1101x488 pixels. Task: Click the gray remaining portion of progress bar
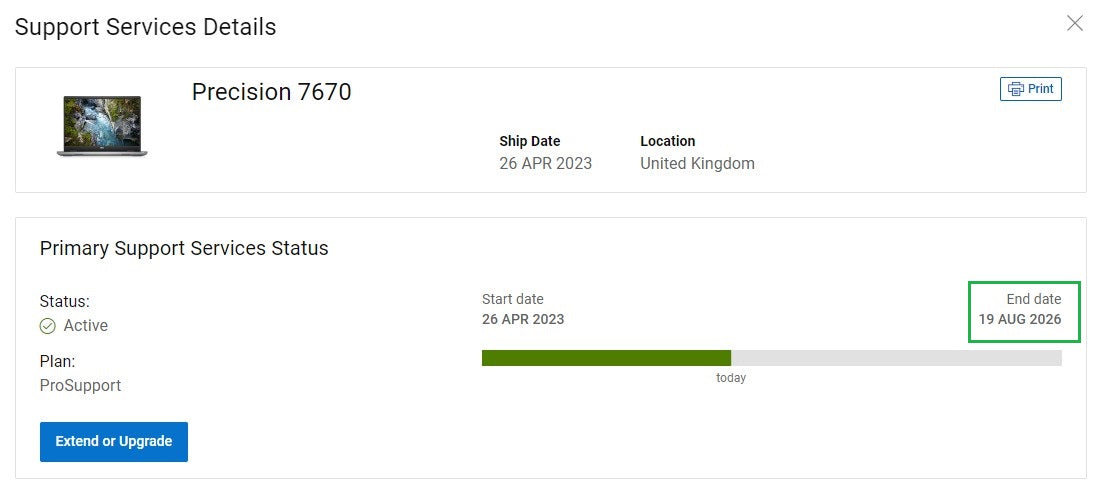(896, 358)
